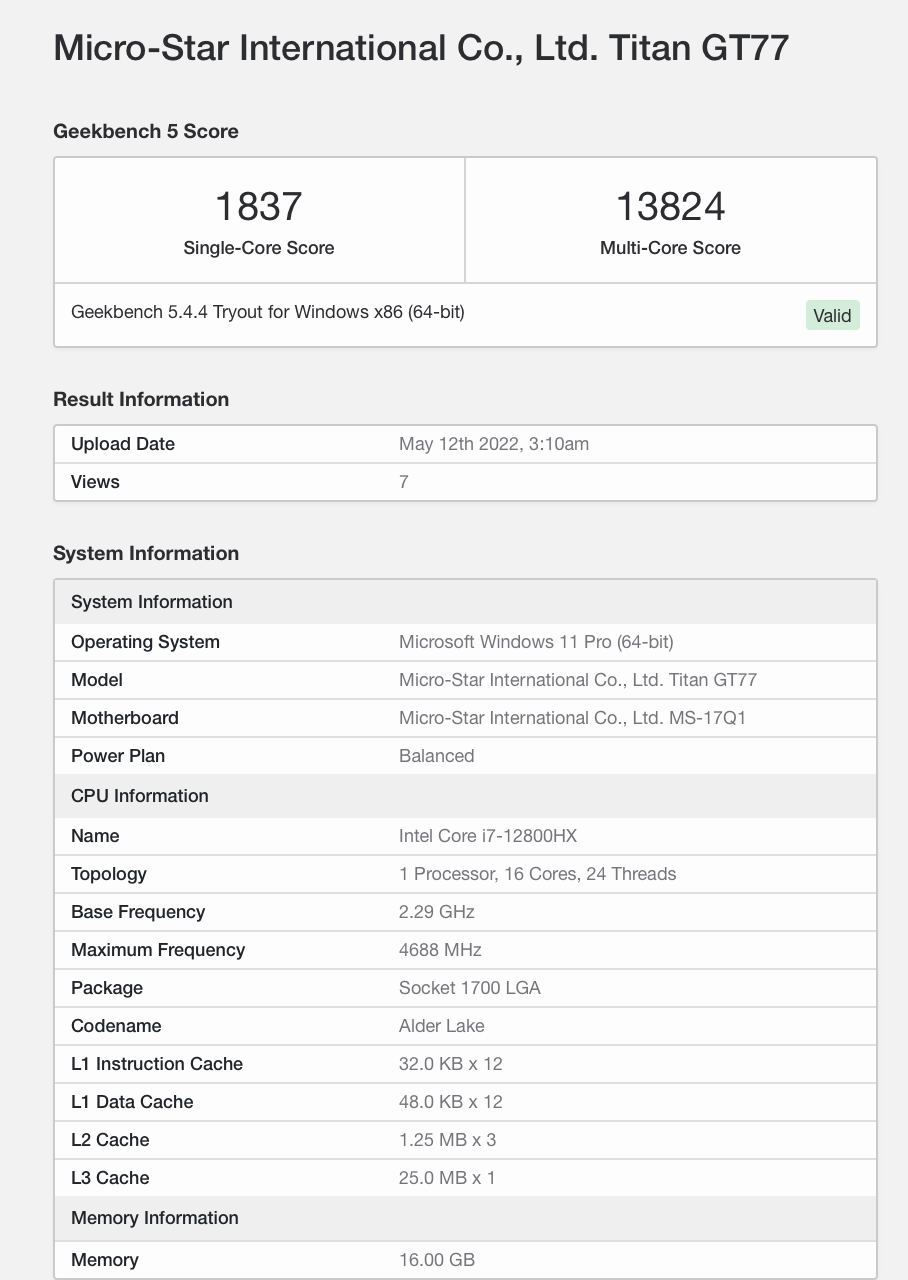The image size is (908, 1280).
Task: Select the Memory value 16.00 GB
Action: 437,1260
